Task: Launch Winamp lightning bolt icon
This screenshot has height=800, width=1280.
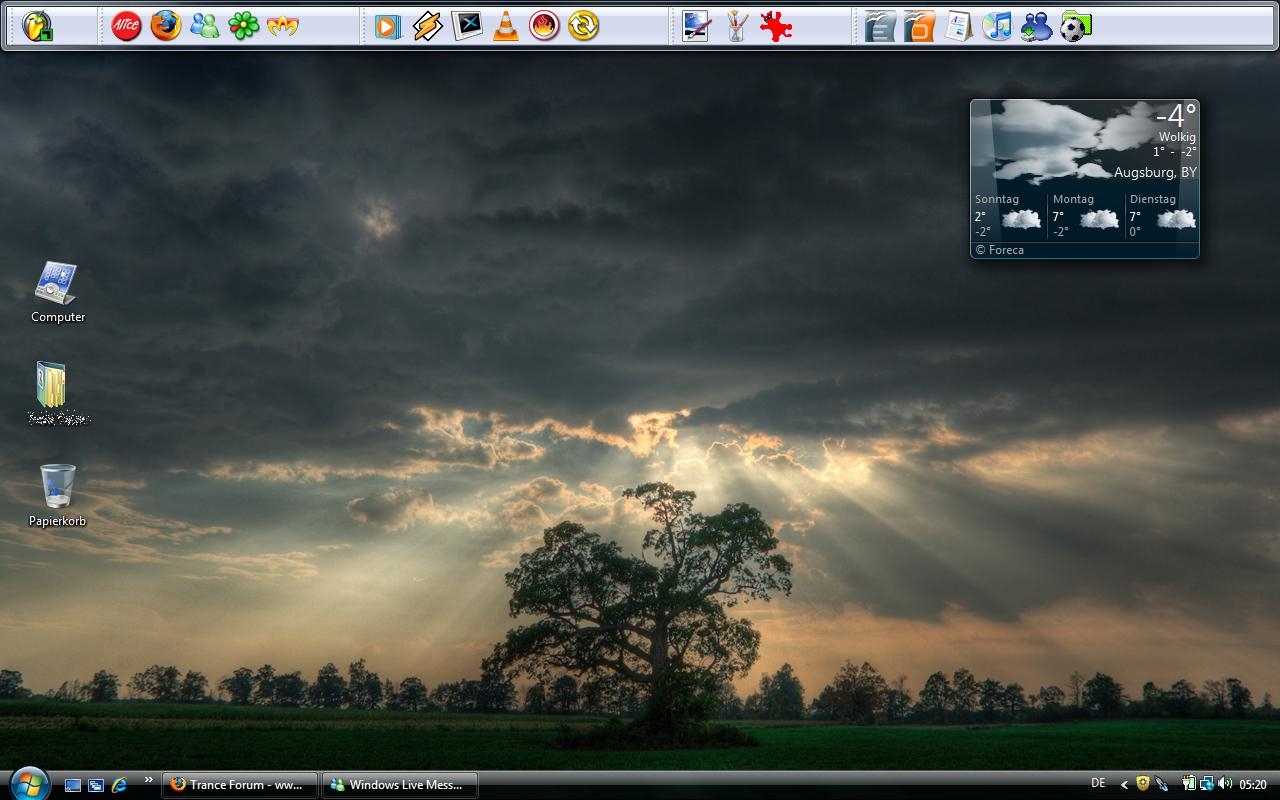Action: (x=428, y=26)
